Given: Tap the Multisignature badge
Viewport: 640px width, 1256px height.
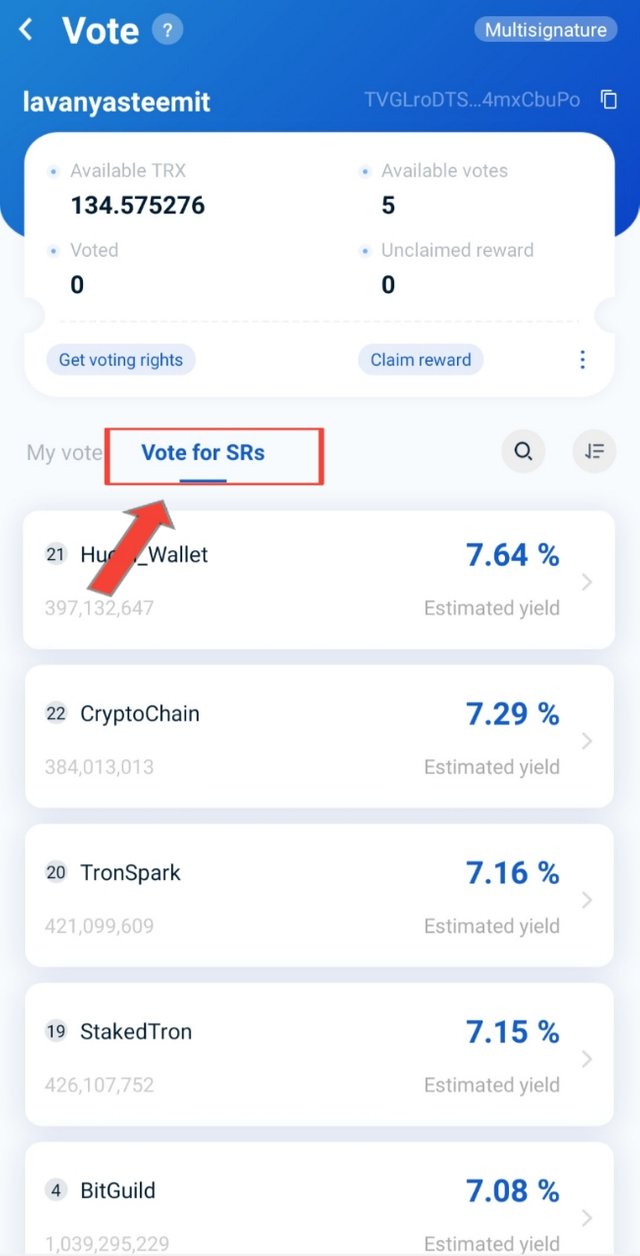Looking at the screenshot, I should (x=546, y=30).
